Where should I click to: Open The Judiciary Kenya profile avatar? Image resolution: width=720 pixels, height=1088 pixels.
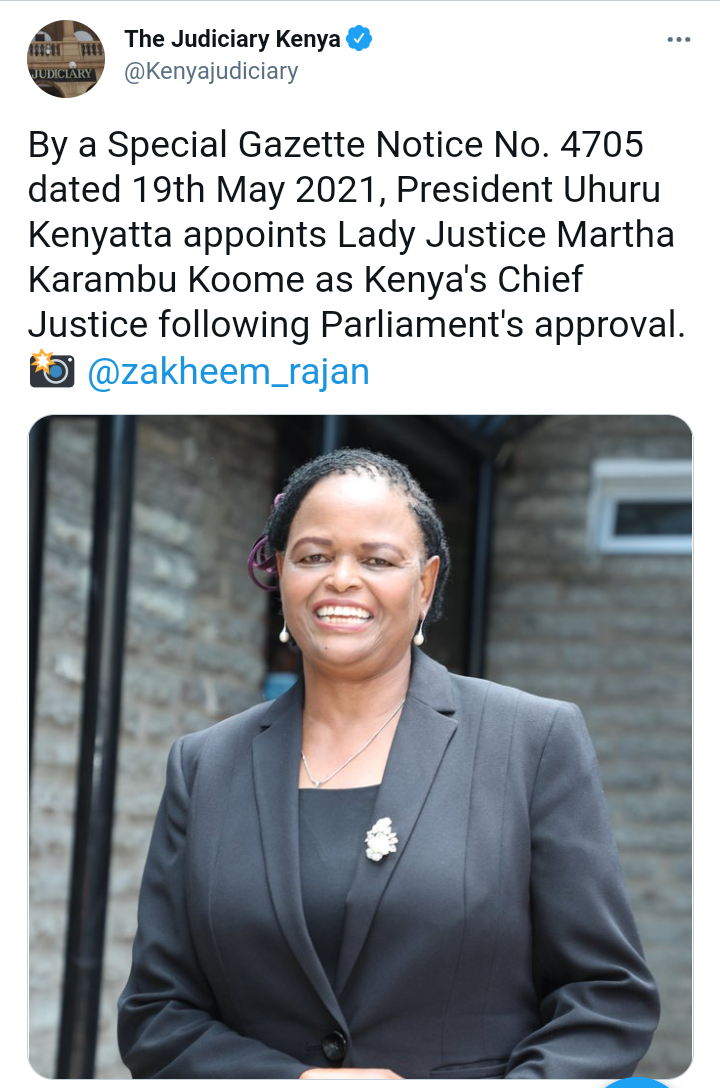click(x=66, y=58)
